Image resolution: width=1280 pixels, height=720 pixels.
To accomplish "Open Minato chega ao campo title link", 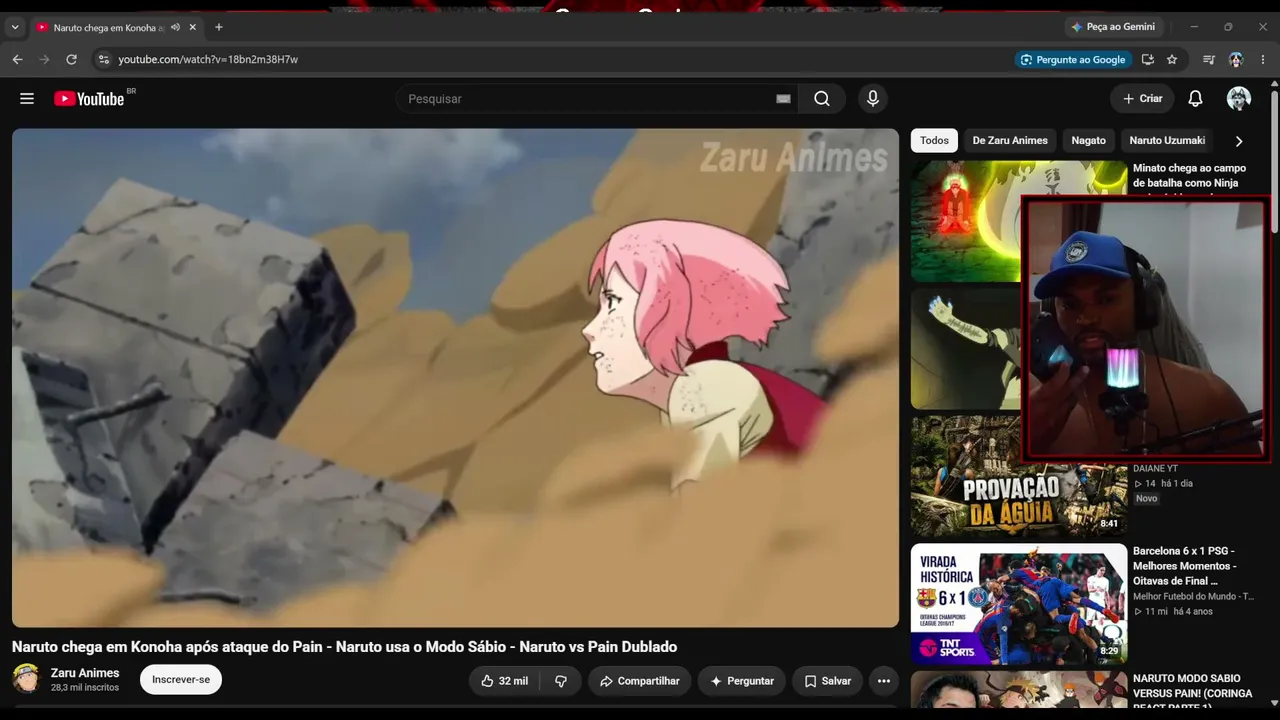I will point(1189,176).
